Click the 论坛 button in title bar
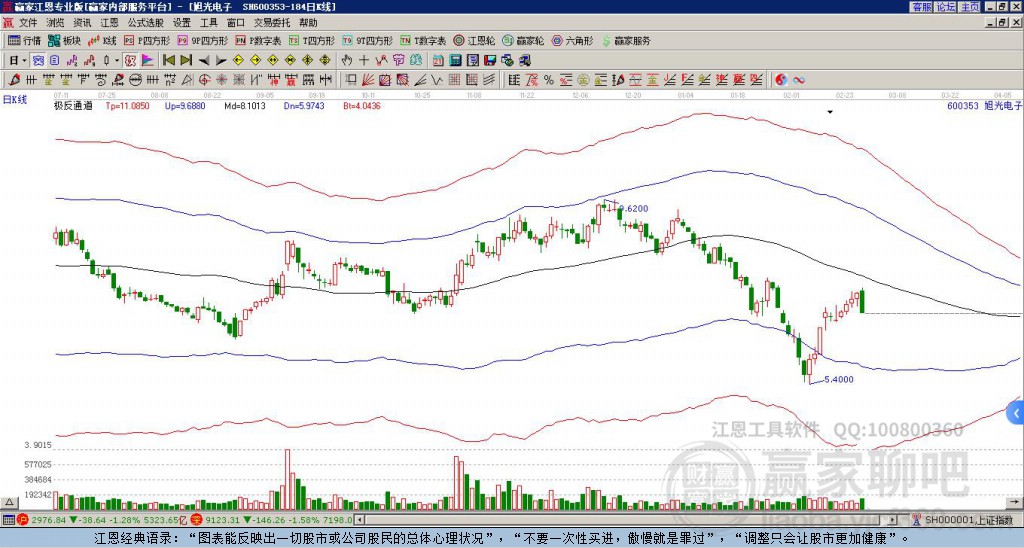1024x548 pixels. click(x=945, y=7)
